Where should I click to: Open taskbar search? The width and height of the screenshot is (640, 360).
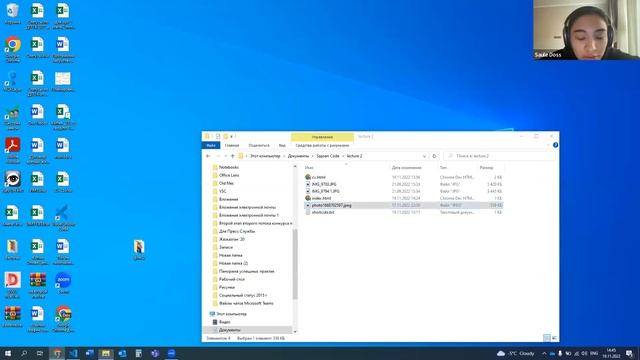[x=24, y=353]
